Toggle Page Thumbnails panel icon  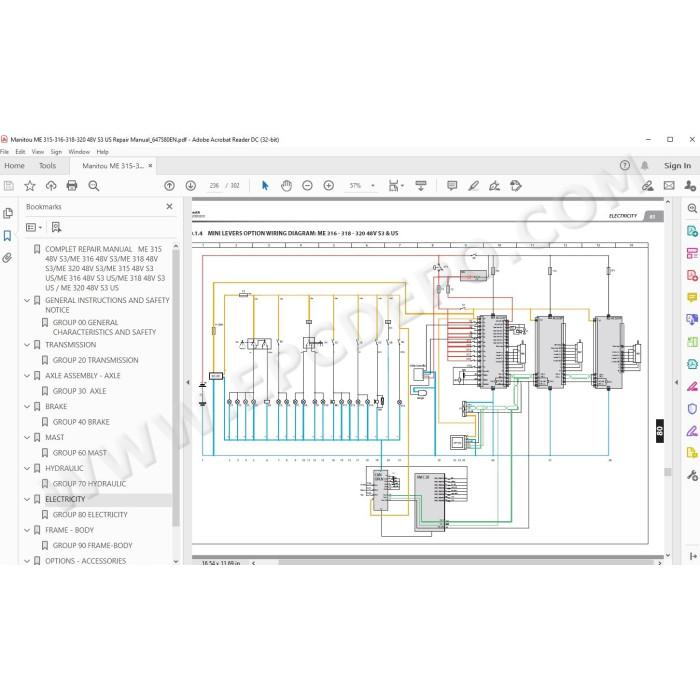8,213
